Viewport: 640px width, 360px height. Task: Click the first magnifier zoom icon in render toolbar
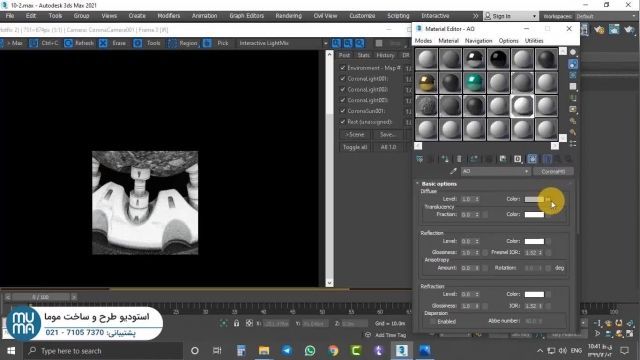click(x=336, y=43)
